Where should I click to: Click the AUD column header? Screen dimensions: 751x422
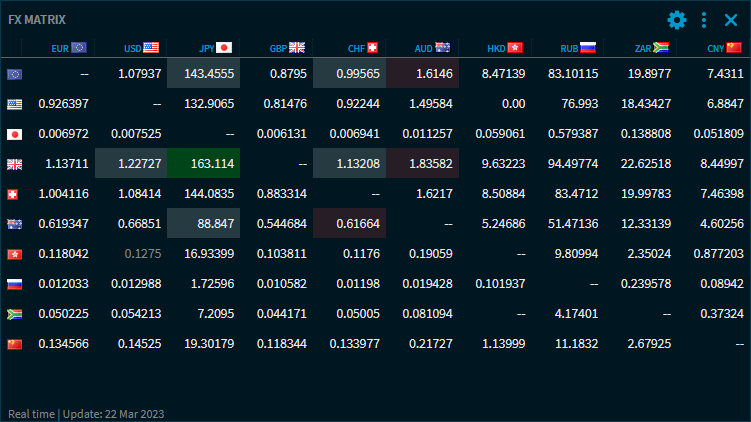click(433, 47)
